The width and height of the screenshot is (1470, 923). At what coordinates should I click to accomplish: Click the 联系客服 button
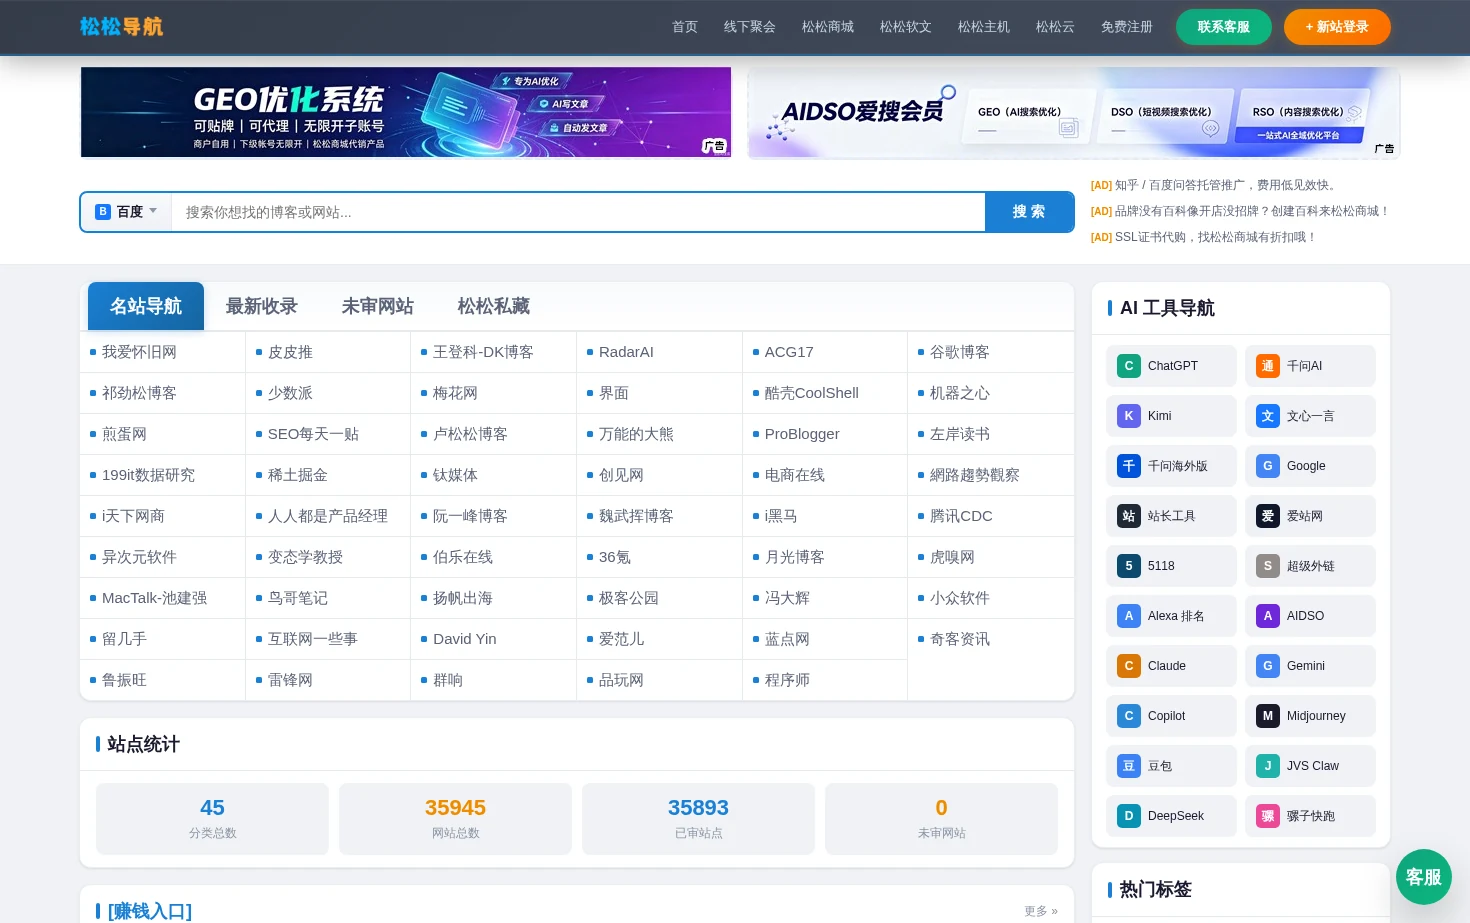click(x=1224, y=27)
